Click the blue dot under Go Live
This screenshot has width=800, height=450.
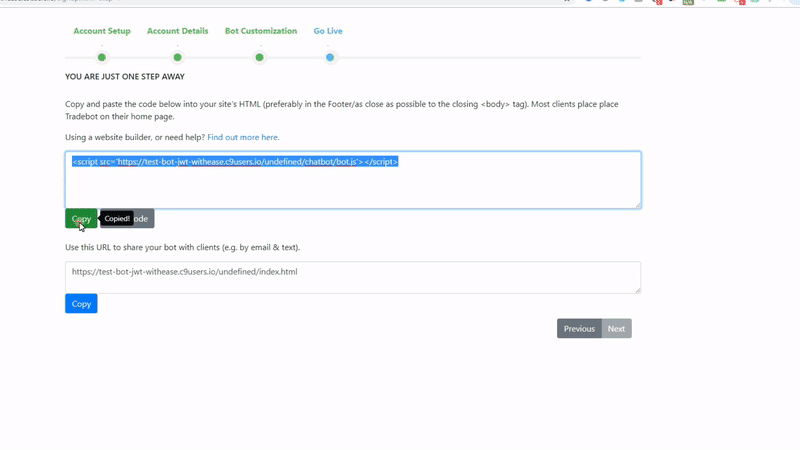pos(330,57)
